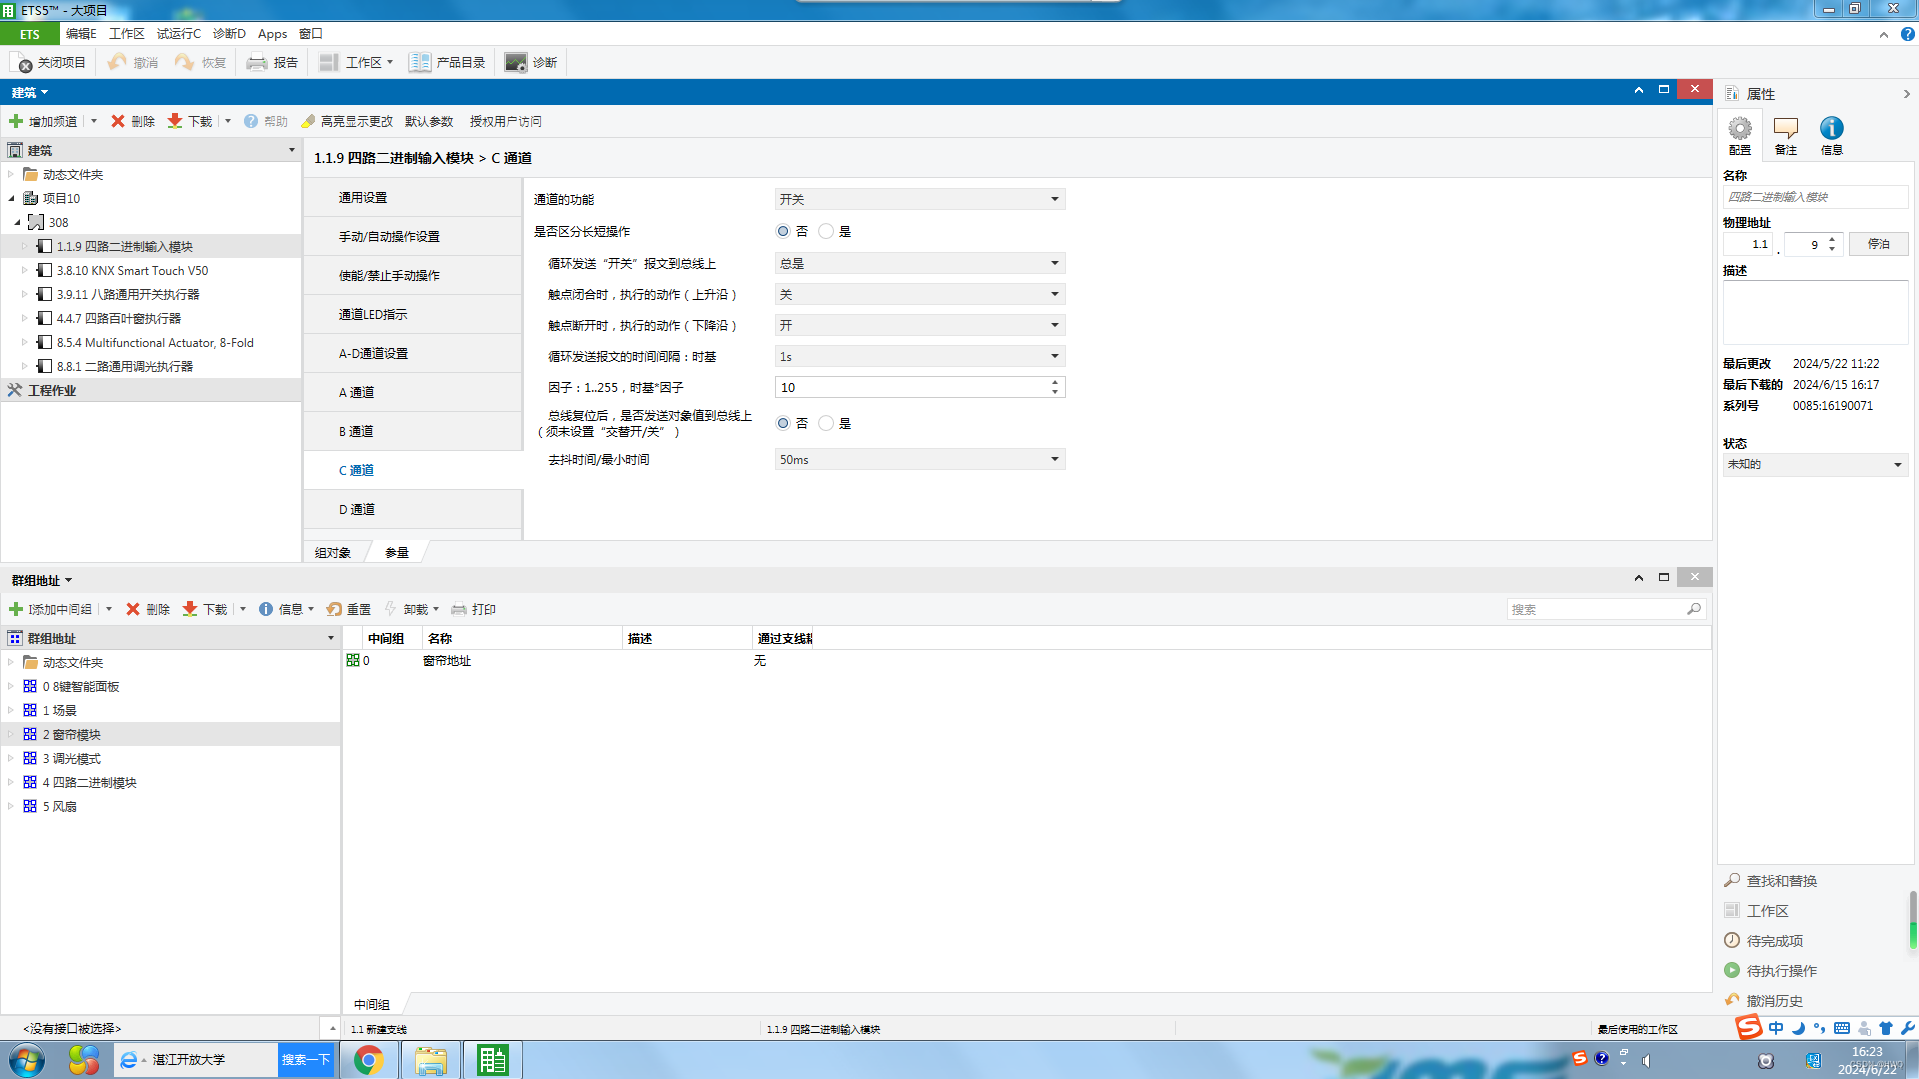Click the 恢复 redo toolbar icon
Viewport: 1919px width, 1079px height.
pos(185,62)
